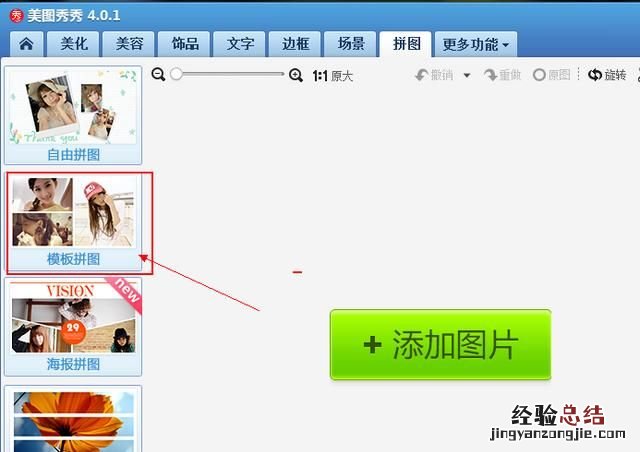Switch to the 美容 tab
Image resolution: width=640 pixels, height=452 pixels.
129,44
